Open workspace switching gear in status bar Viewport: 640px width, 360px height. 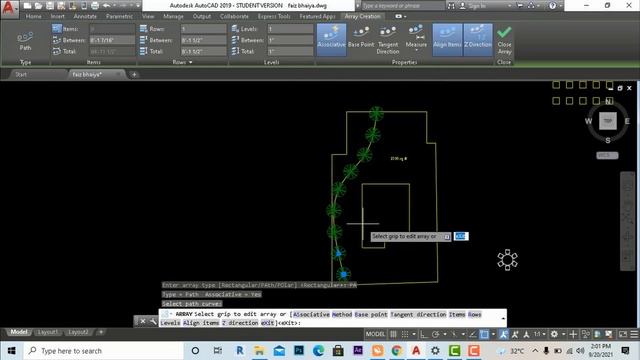coord(554,334)
